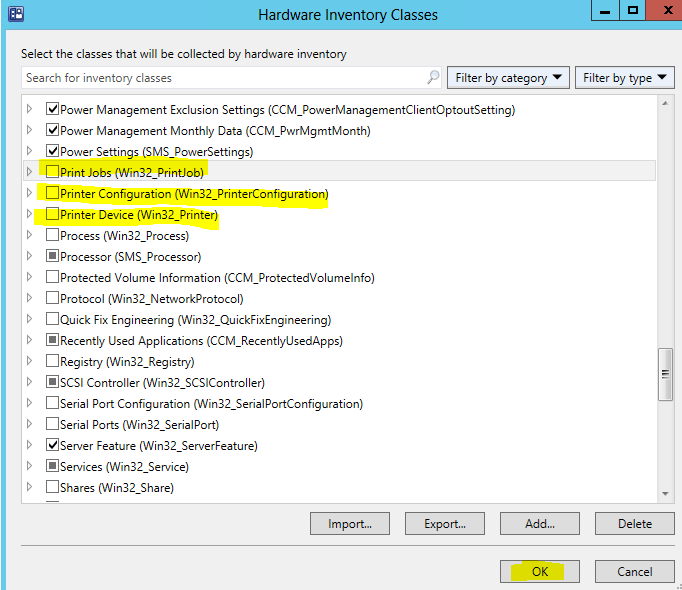Expand the Processor (SMS_Processor) class

[29, 257]
